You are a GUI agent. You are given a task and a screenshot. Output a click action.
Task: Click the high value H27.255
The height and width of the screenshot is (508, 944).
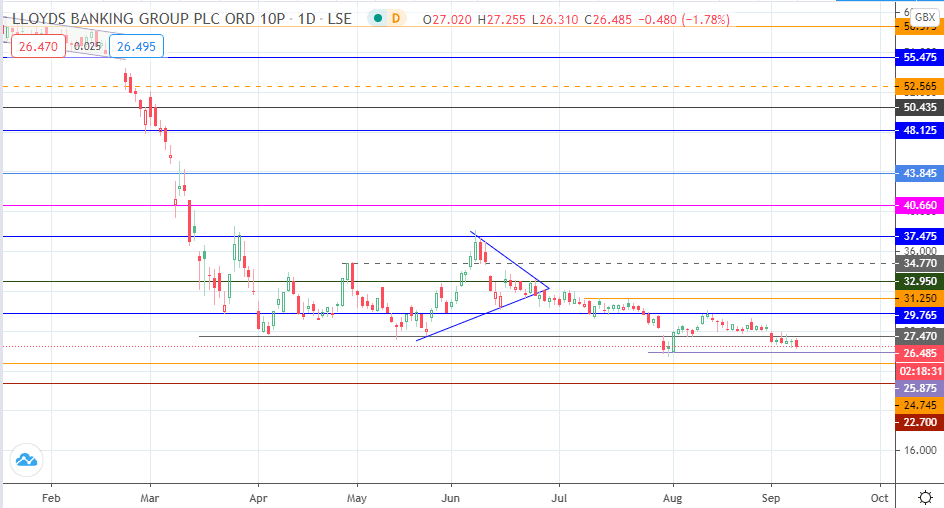[502, 20]
